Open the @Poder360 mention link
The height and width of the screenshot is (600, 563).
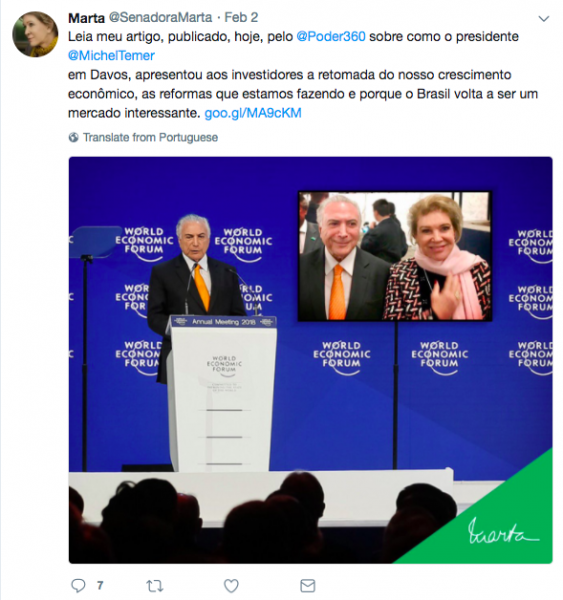(x=331, y=37)
